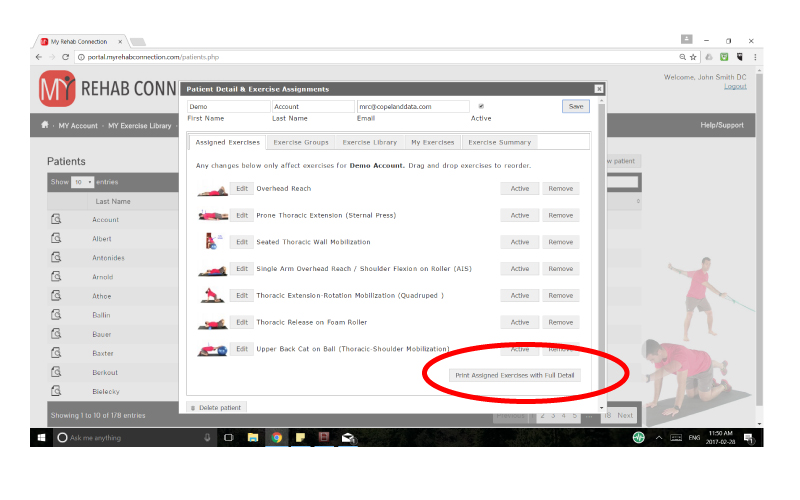The image size is (800, 500).
Task: Click the First Name field containing Demo
Action: click(x=229, y=106)
